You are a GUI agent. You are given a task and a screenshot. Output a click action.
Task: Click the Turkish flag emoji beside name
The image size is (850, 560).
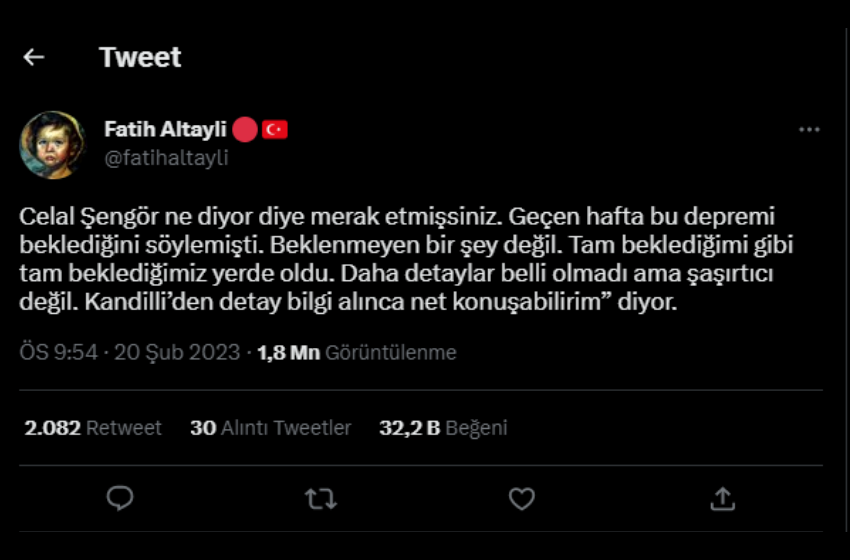click(275, 130)
